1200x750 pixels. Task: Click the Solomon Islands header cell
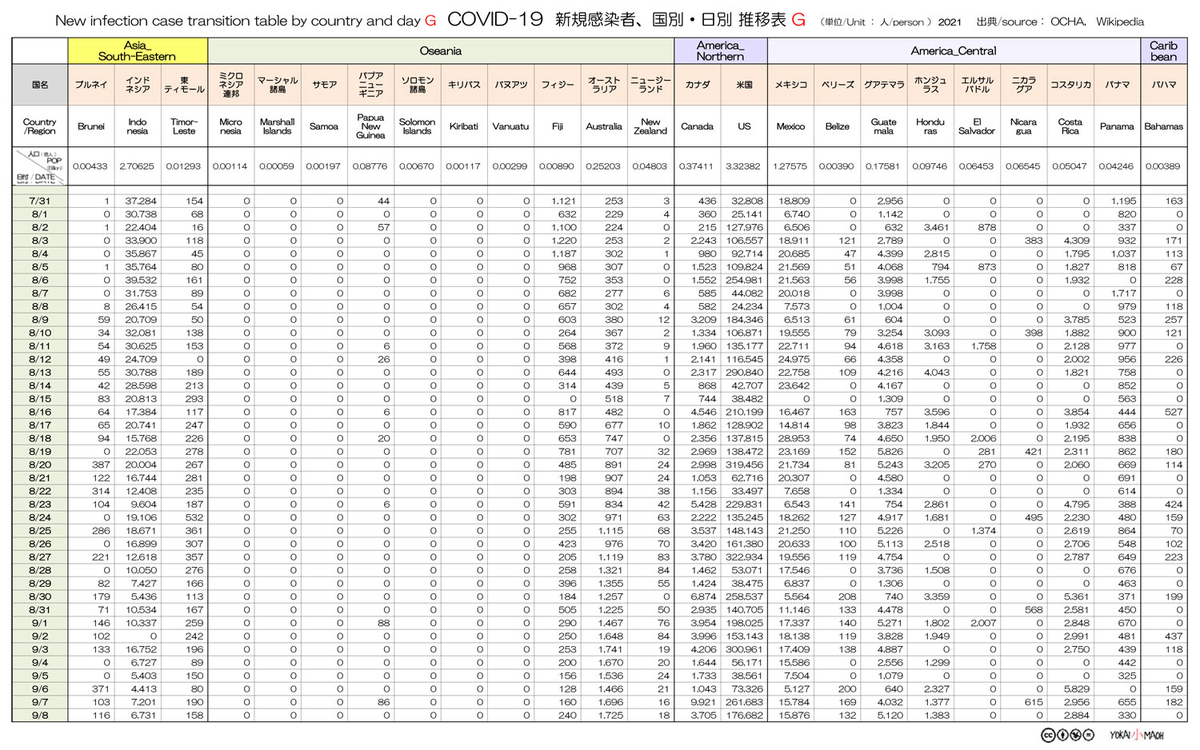(417, 127)
